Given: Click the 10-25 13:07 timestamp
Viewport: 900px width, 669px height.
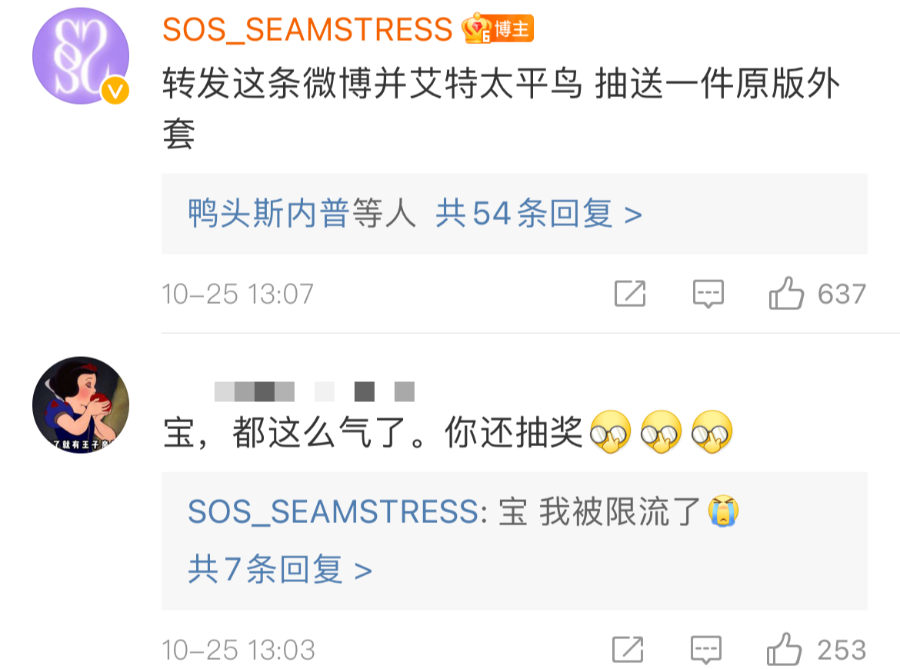Looking at the screenshot, I should pos(238,294).
